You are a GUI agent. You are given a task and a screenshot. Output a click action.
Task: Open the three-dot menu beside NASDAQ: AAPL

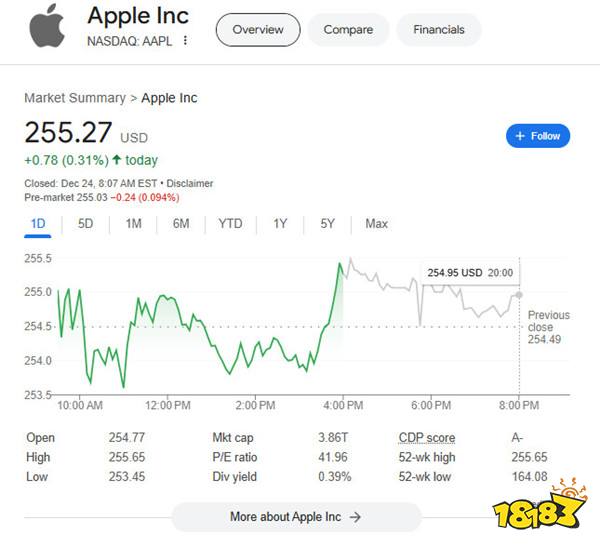coord(185,40)
